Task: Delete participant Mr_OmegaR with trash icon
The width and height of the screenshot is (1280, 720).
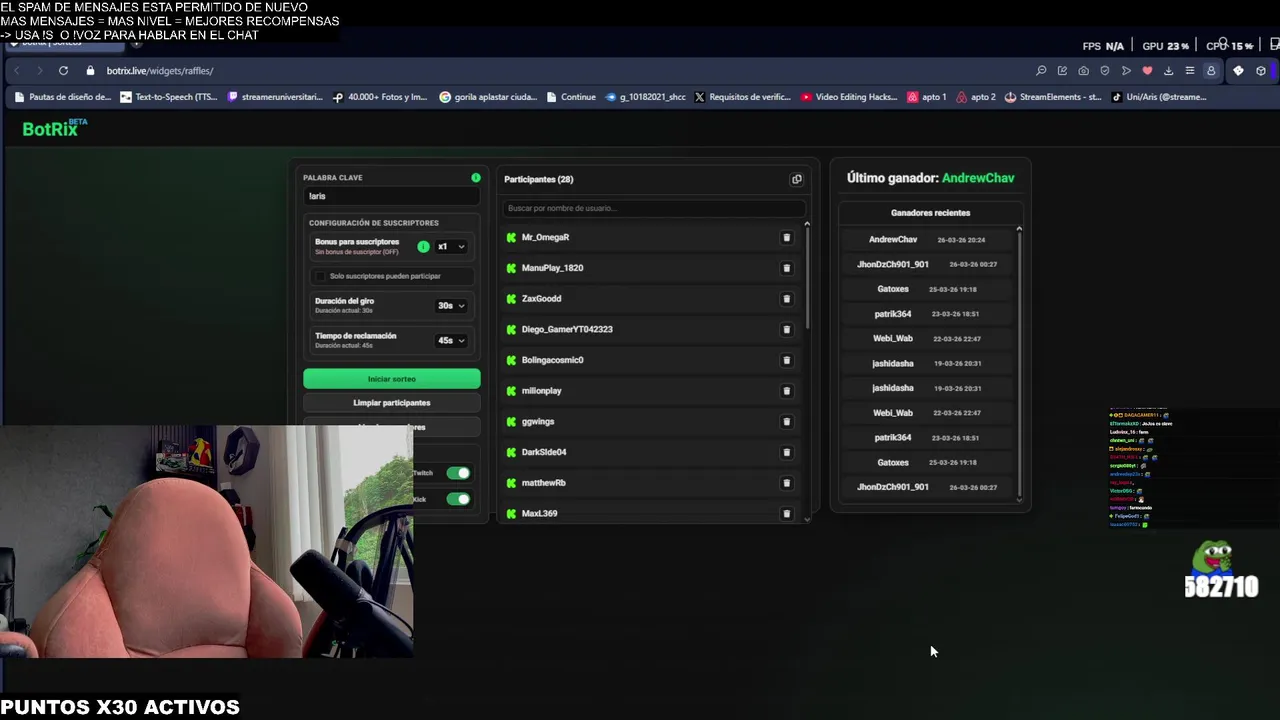Action: point(786,238)
